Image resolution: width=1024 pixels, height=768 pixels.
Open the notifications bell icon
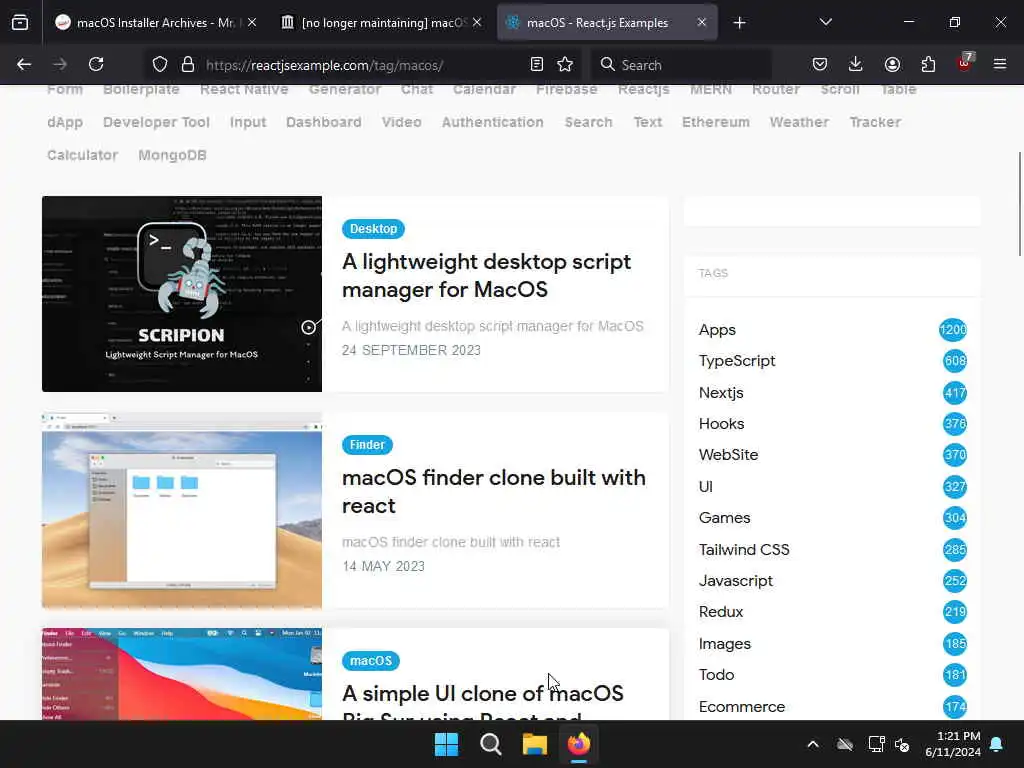pos(997,744)
